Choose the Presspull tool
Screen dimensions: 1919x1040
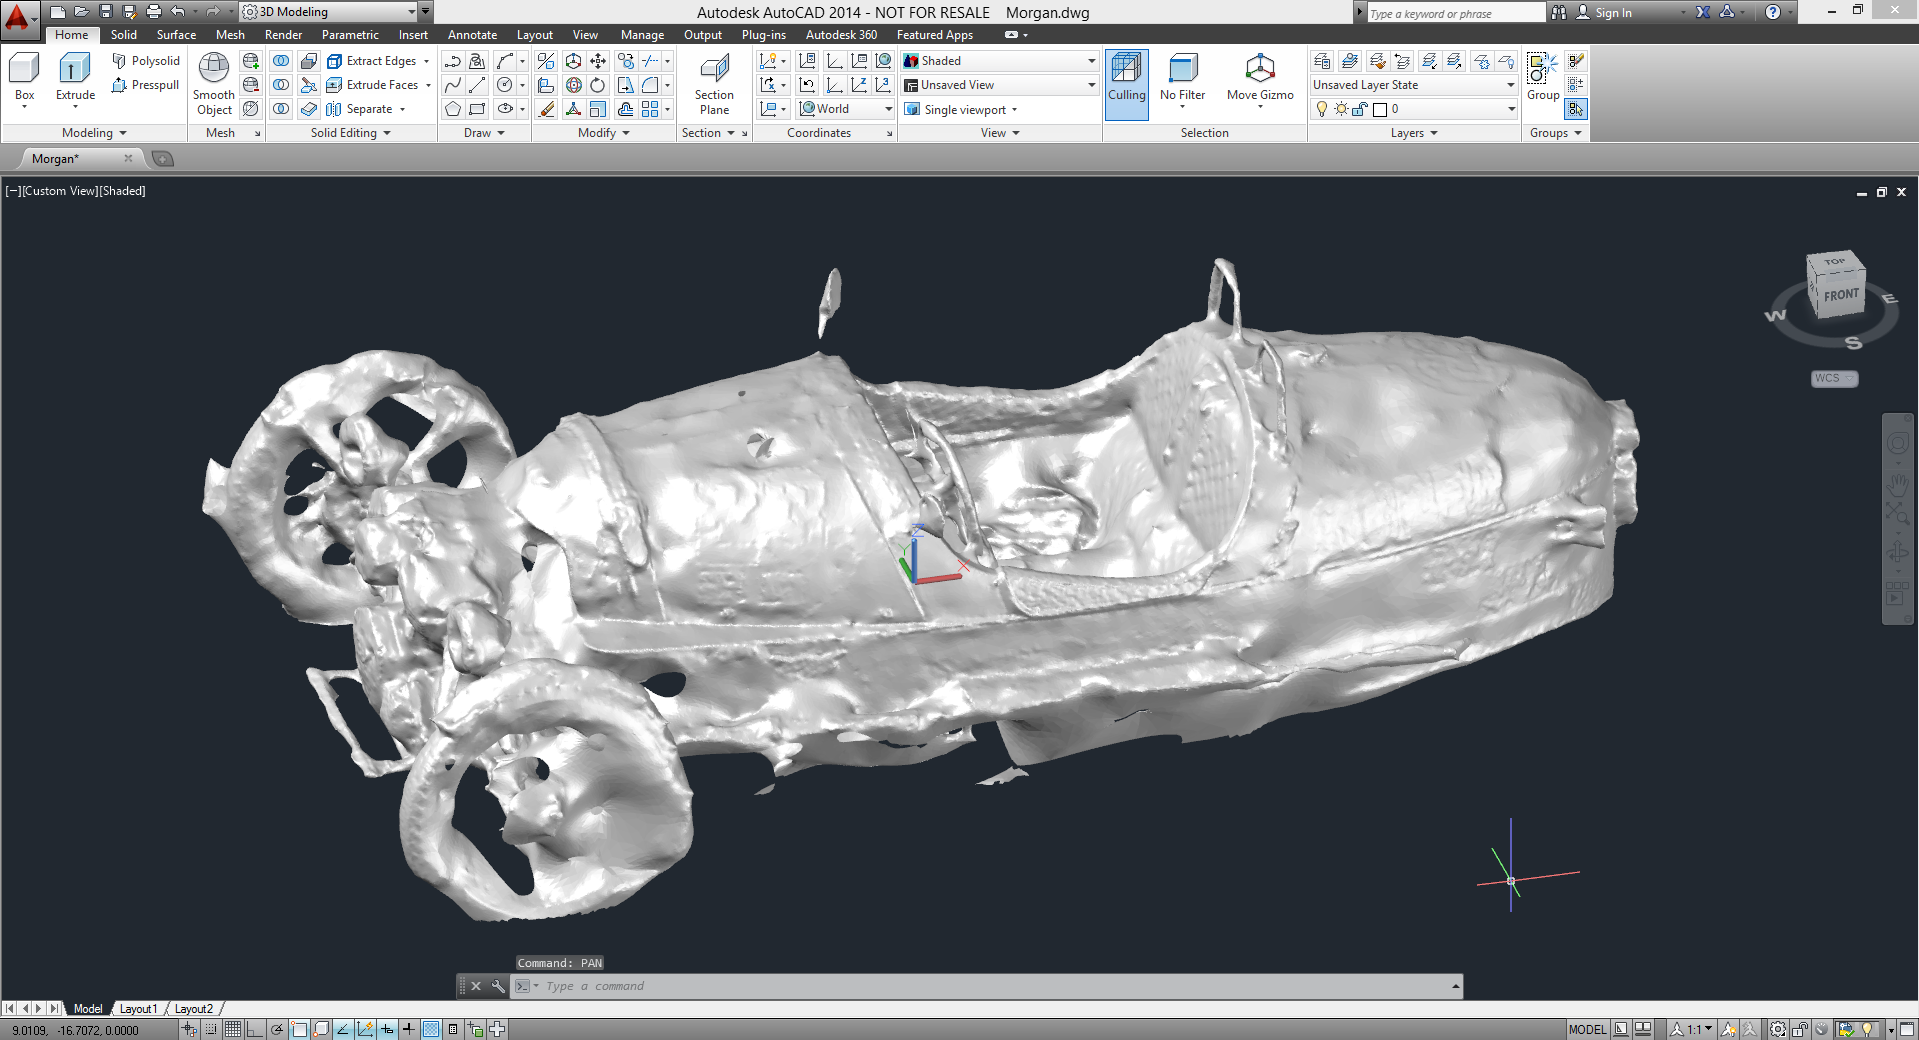[x=146, y=85]
